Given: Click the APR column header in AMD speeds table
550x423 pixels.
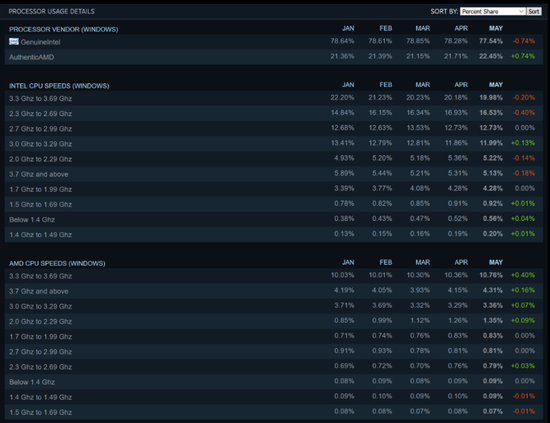Looking at the screenshot, I should tap(461, 262).
